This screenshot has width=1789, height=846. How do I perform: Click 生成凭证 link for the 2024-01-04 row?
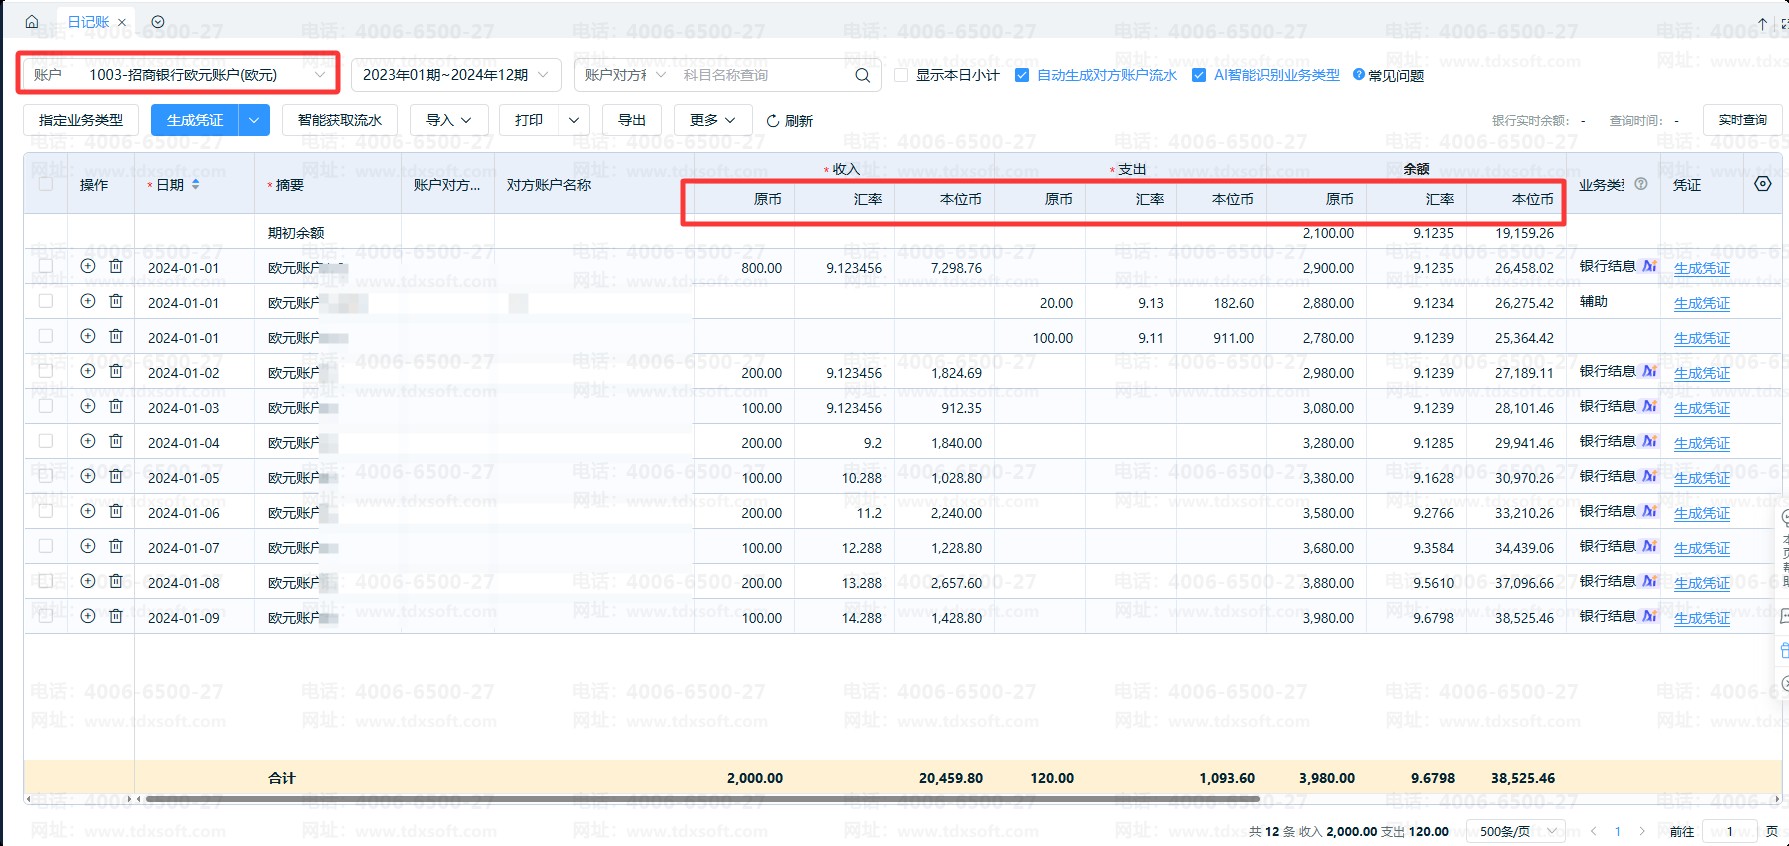[1701, 443]
